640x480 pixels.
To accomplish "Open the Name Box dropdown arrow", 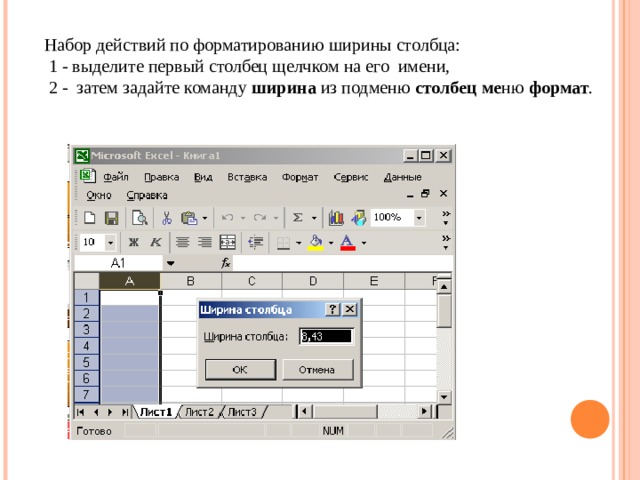I will pyautogui.click(x=171, y=263).
